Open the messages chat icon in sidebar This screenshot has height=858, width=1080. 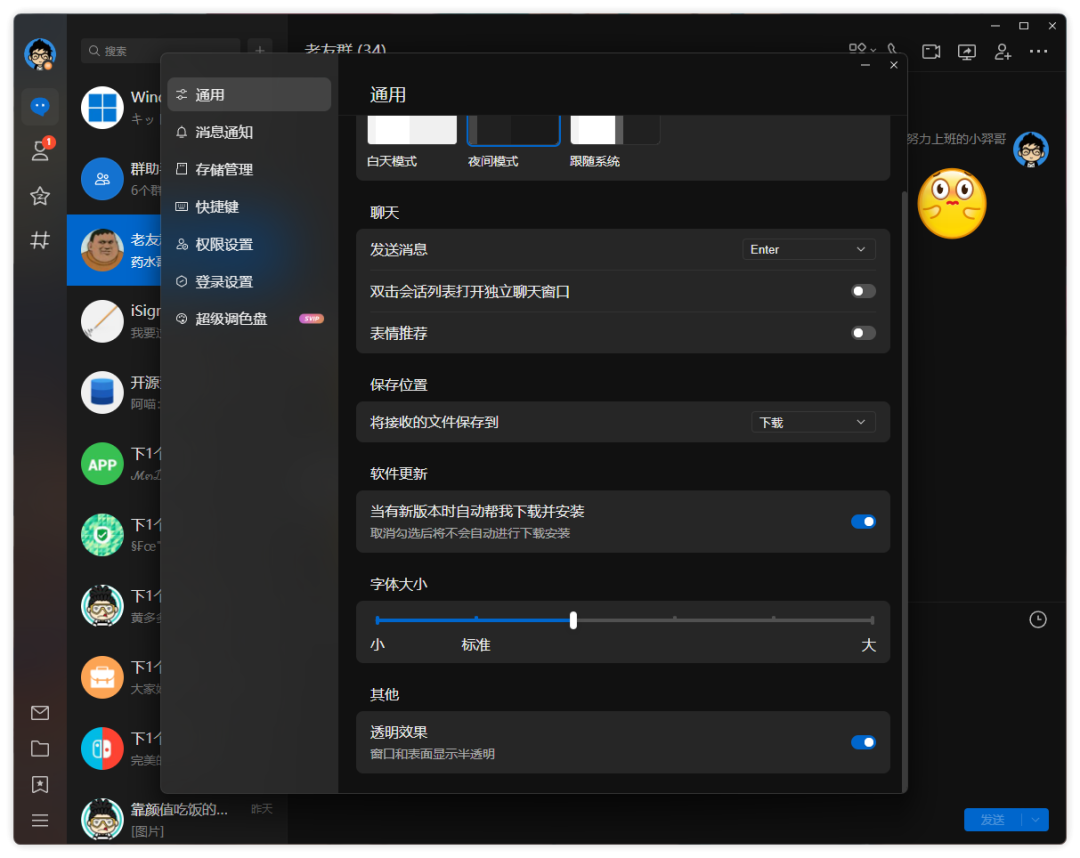[40, 107]
